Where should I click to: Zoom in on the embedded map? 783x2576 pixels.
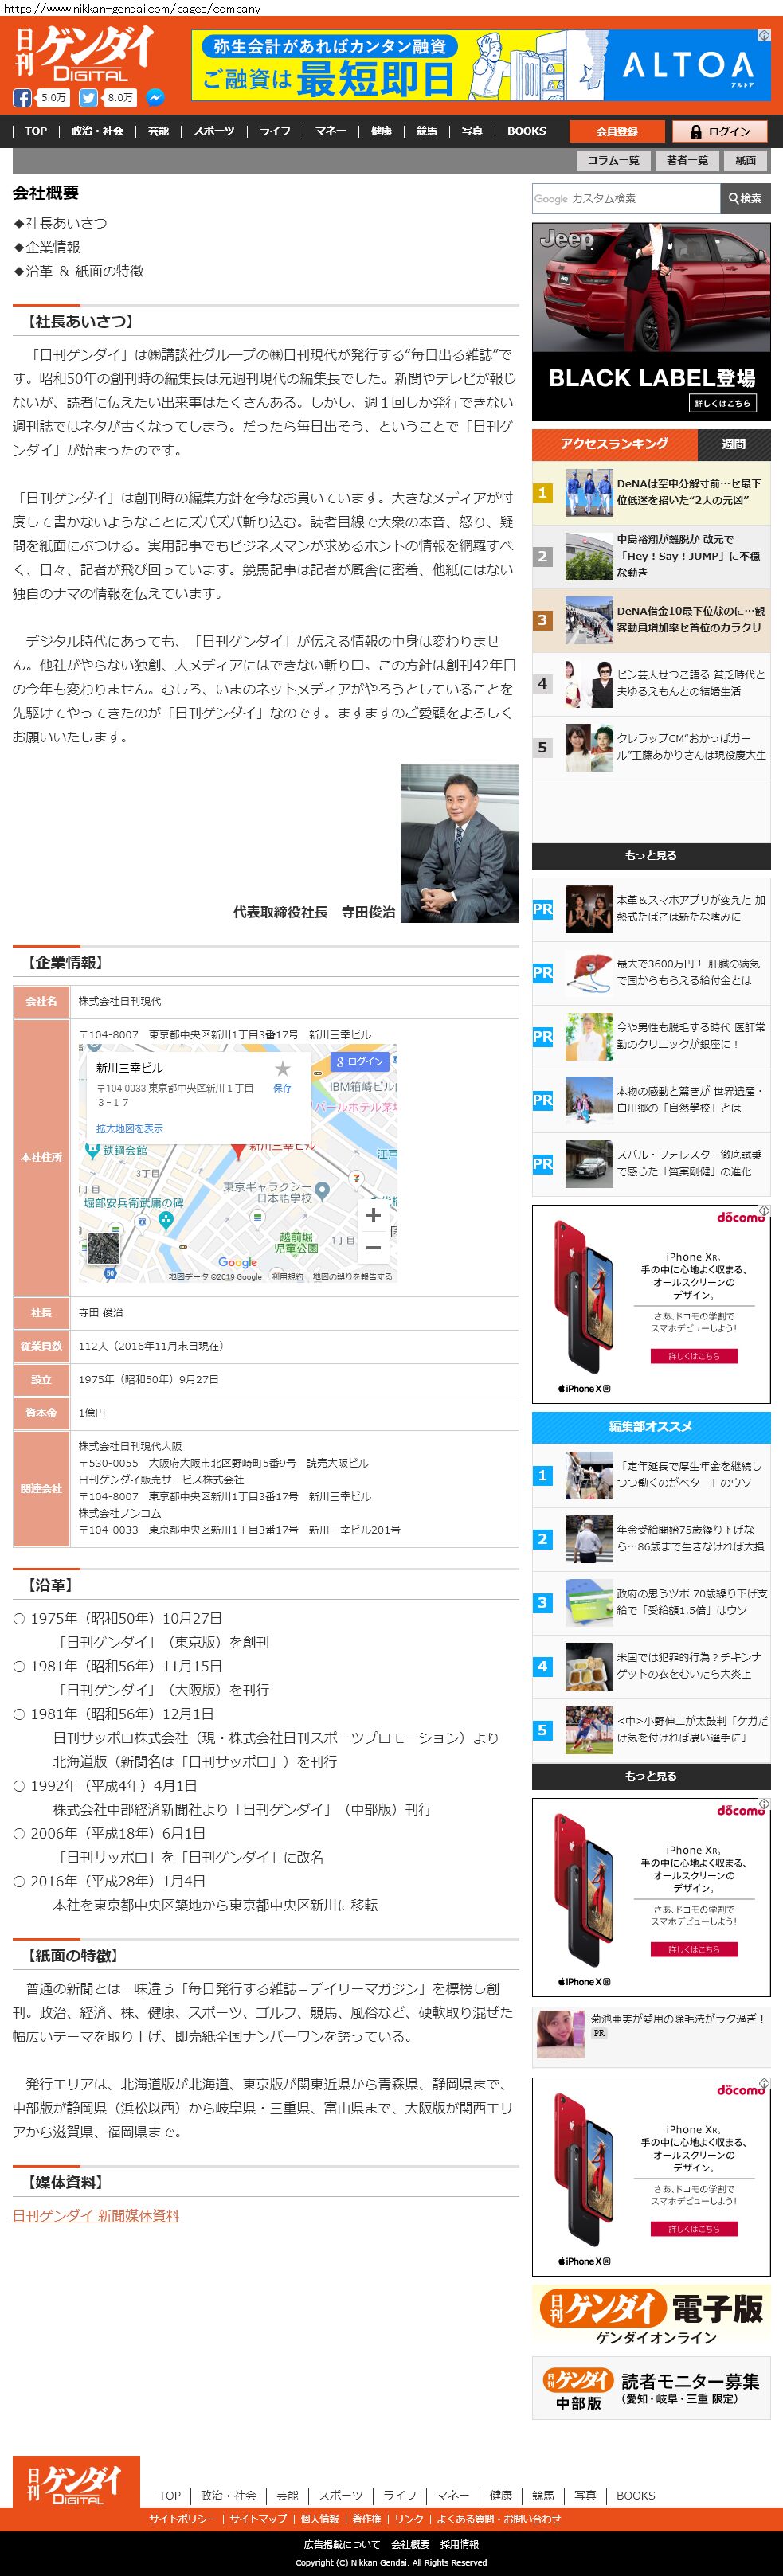pyautogui.click(x=373, y=1215)
